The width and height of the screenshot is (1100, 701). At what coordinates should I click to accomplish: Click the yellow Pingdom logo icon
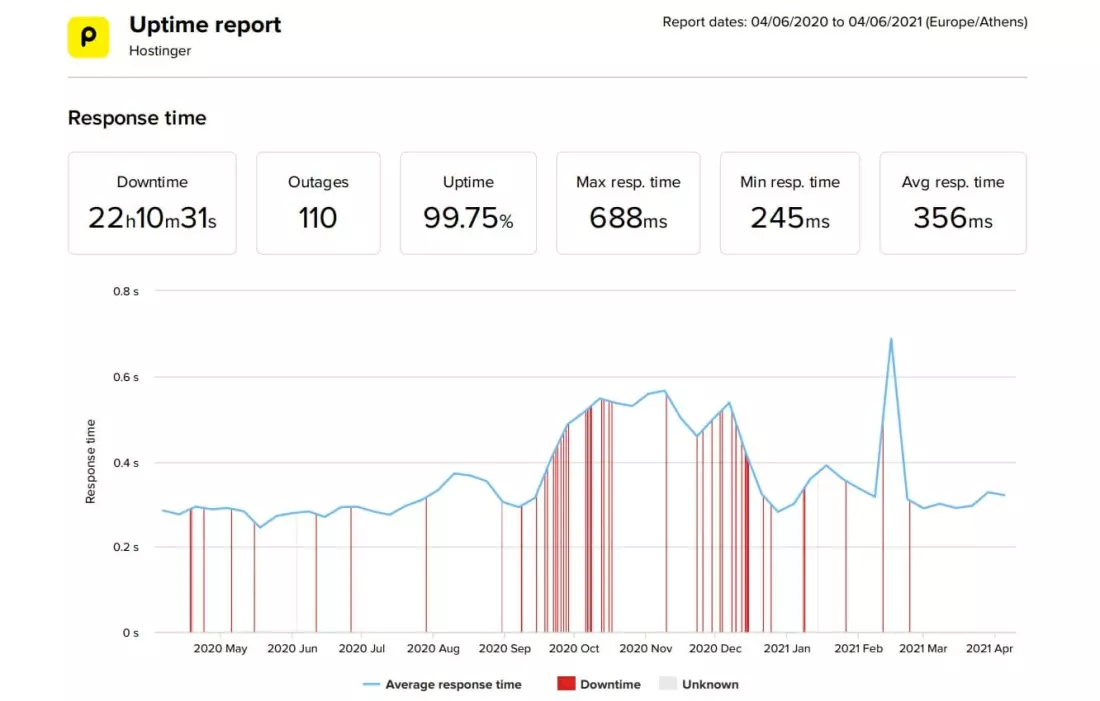(x=88, y=37)
